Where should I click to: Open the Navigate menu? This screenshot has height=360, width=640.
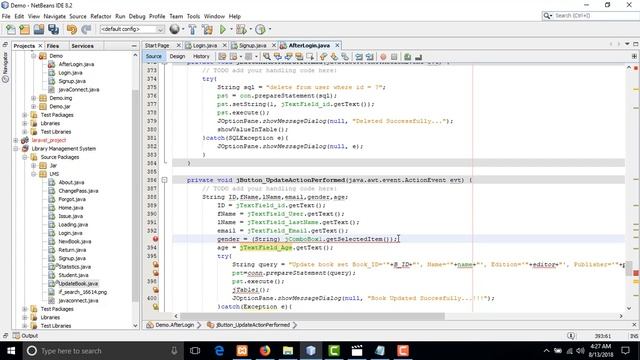click(54, 16)
